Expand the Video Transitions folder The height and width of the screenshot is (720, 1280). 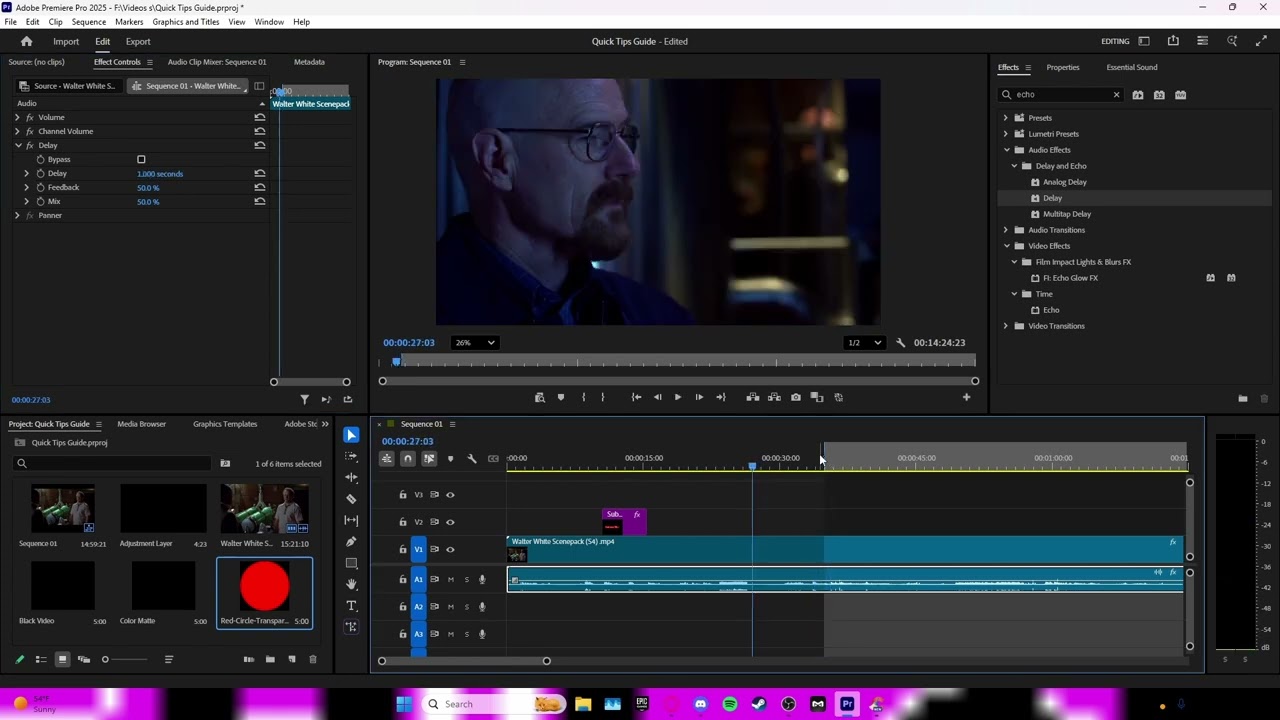click(x=1006, y=326)
